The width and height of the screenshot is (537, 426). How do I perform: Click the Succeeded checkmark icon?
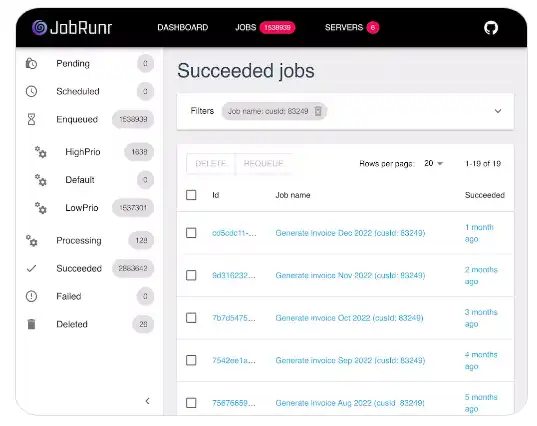click(31, 268)
